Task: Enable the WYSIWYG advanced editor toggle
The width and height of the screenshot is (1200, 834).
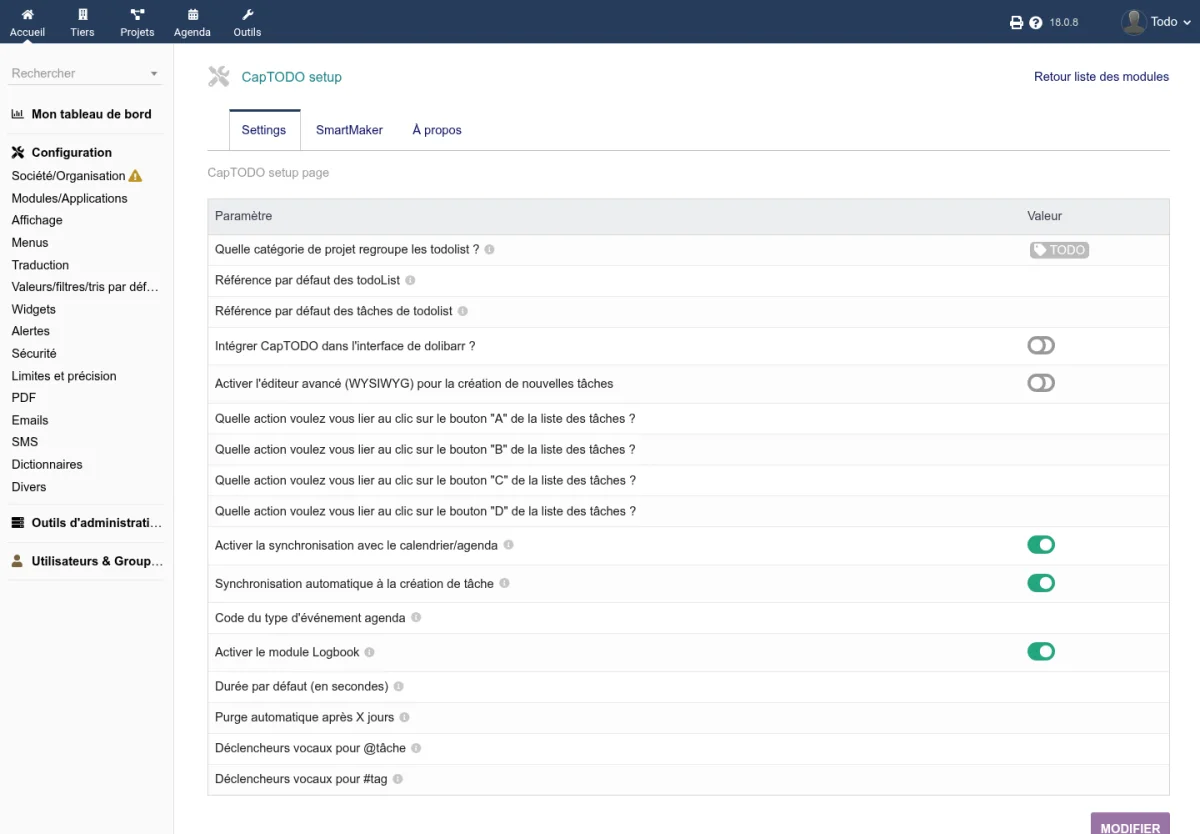Action: 1041,383
